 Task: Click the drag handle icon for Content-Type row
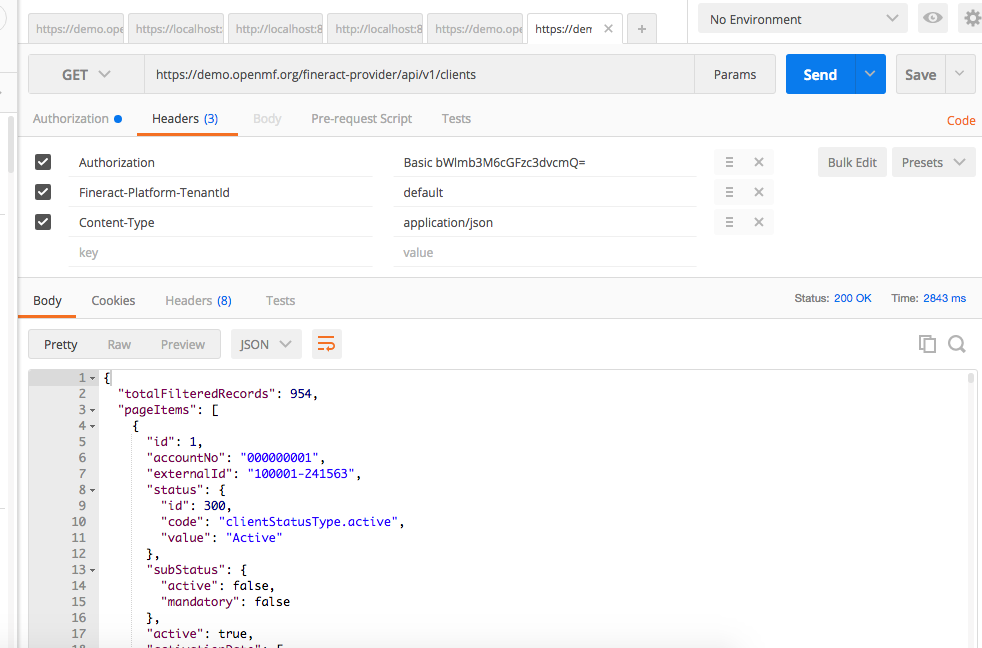[x=729, y=222]
